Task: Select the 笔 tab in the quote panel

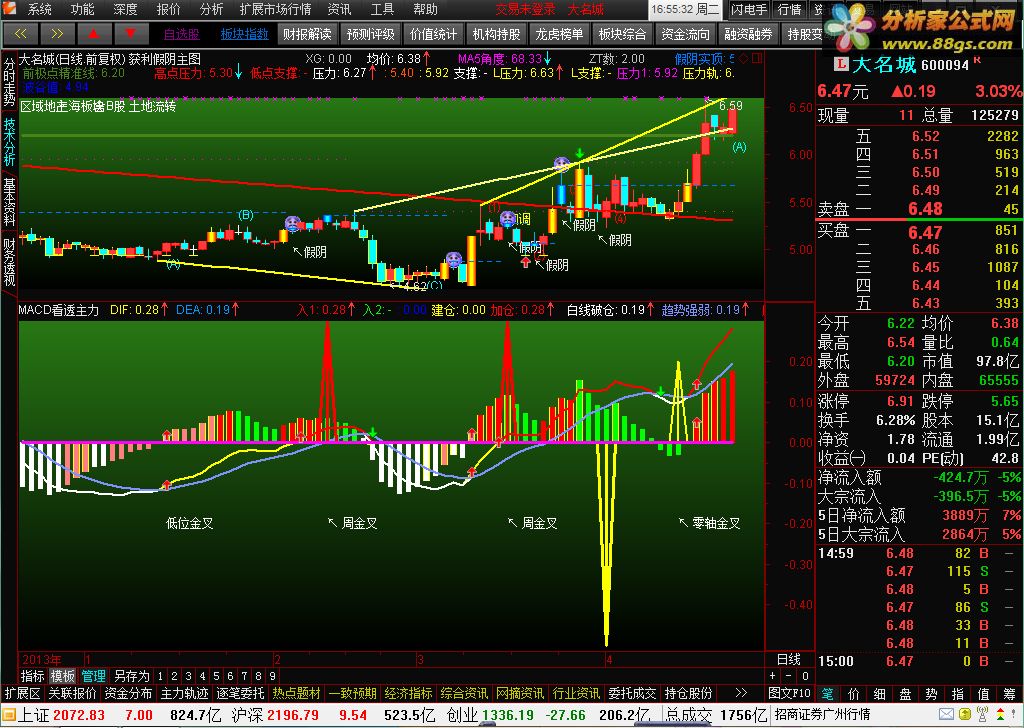Action: [827, 693]
